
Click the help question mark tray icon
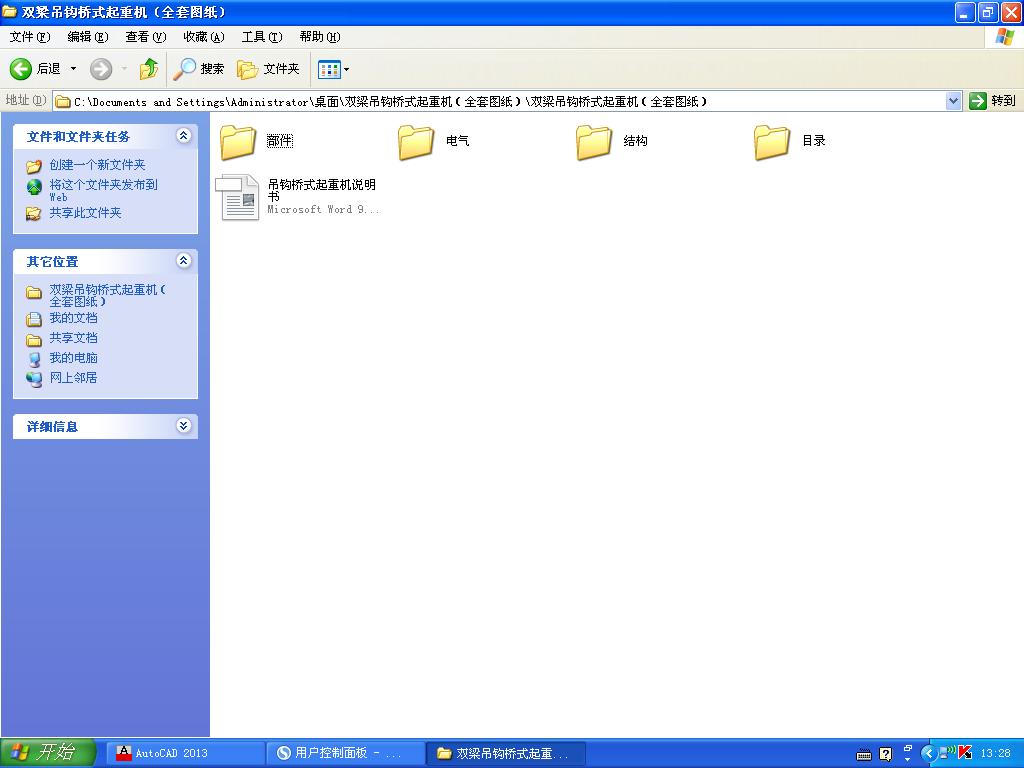886,754
